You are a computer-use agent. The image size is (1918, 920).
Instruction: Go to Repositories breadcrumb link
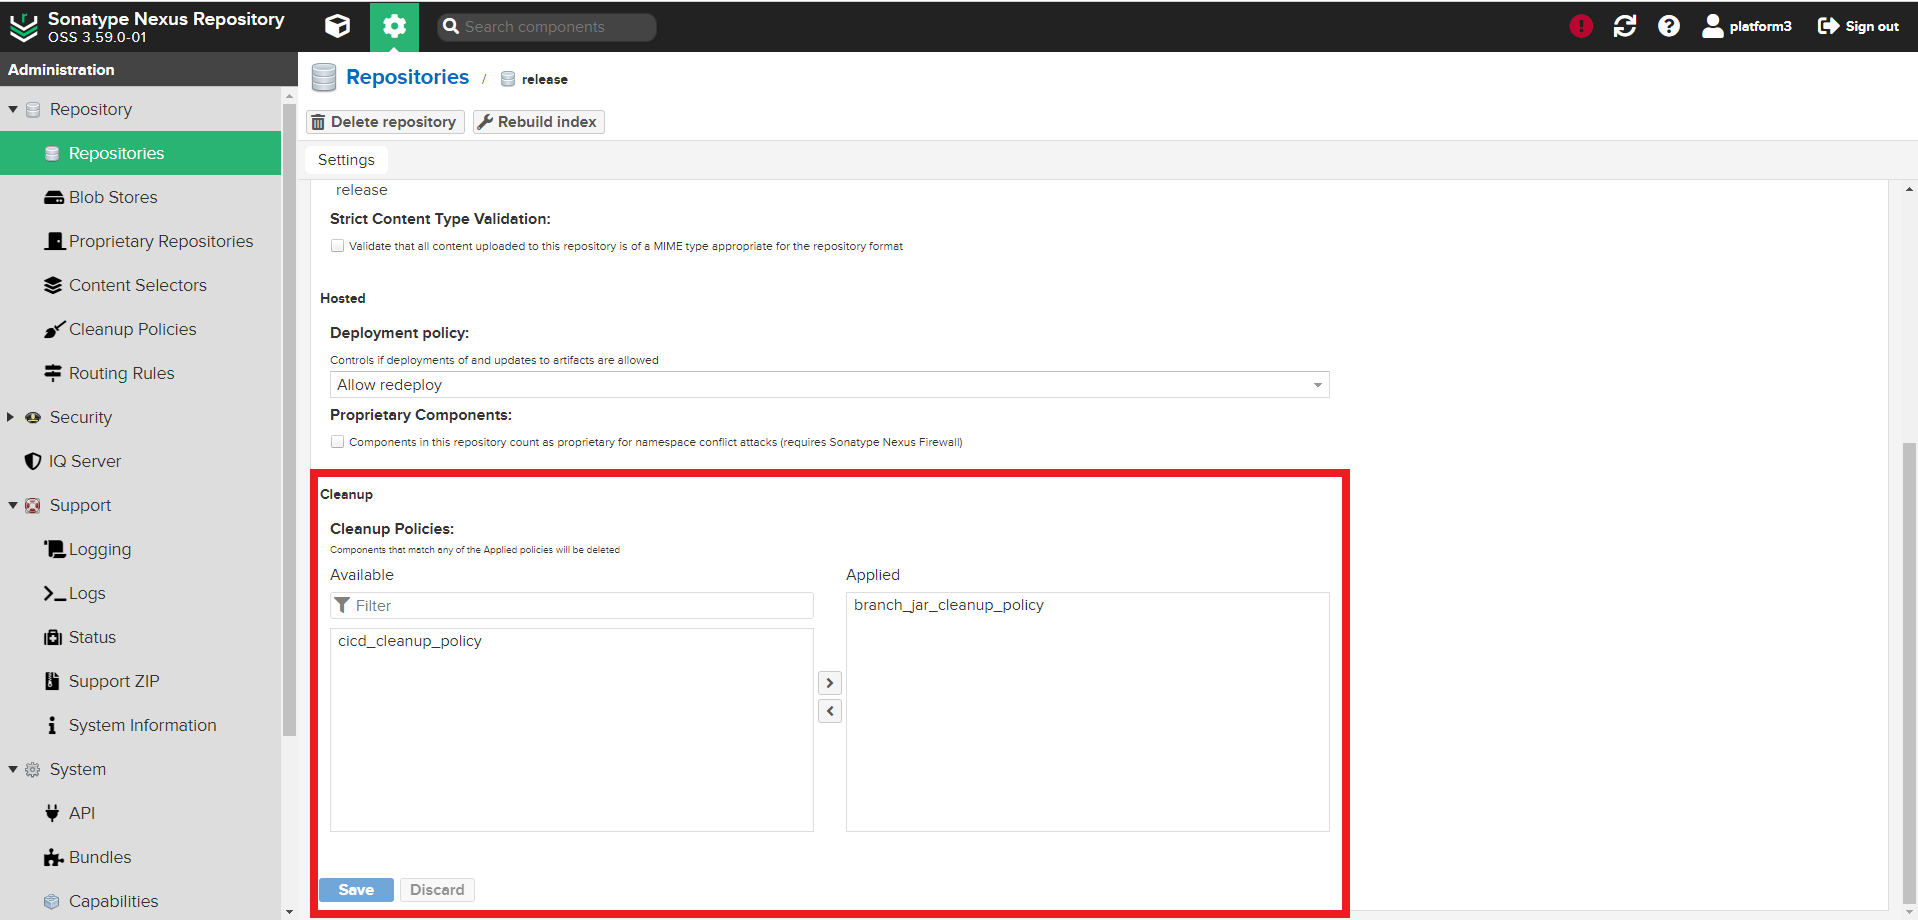pos(407,77)
